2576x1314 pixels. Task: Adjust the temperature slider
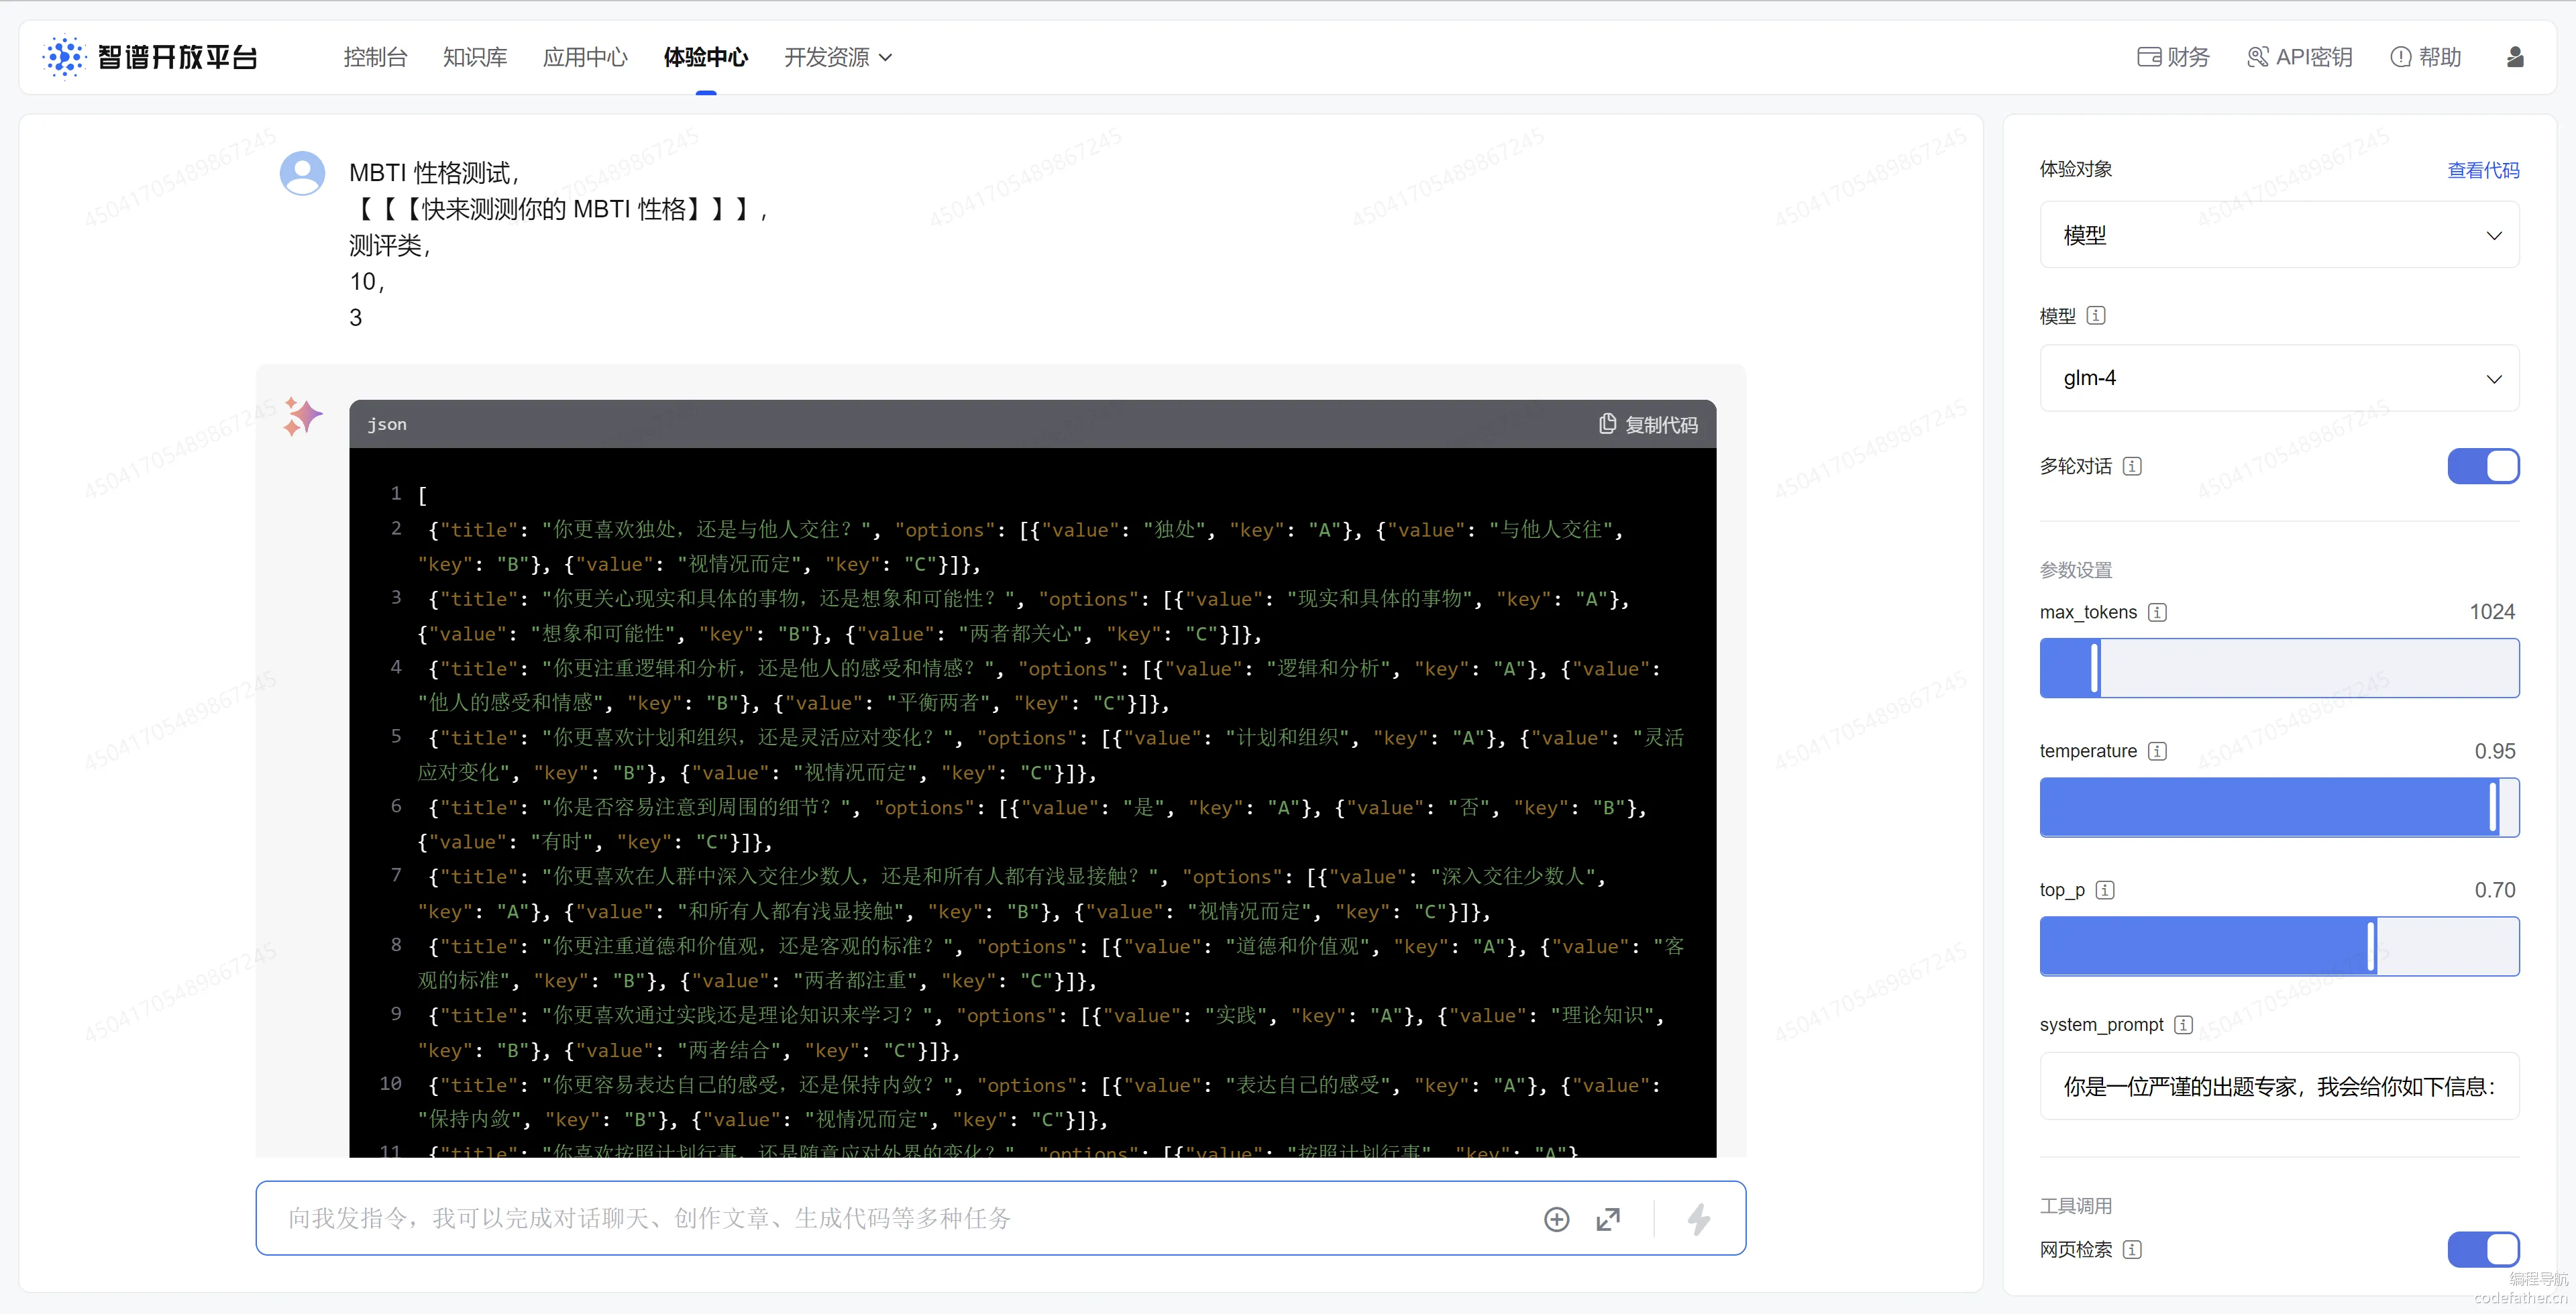[2279, 807]
